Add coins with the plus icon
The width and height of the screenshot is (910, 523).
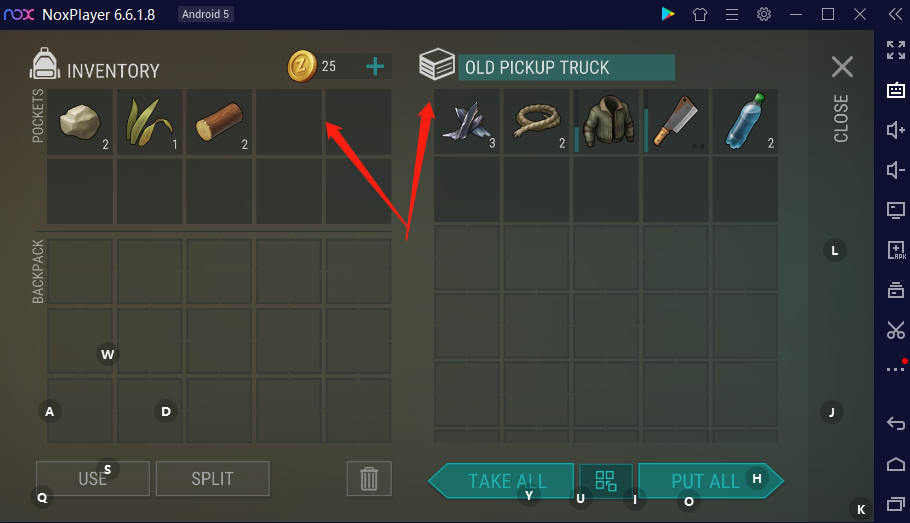(375, 66)
